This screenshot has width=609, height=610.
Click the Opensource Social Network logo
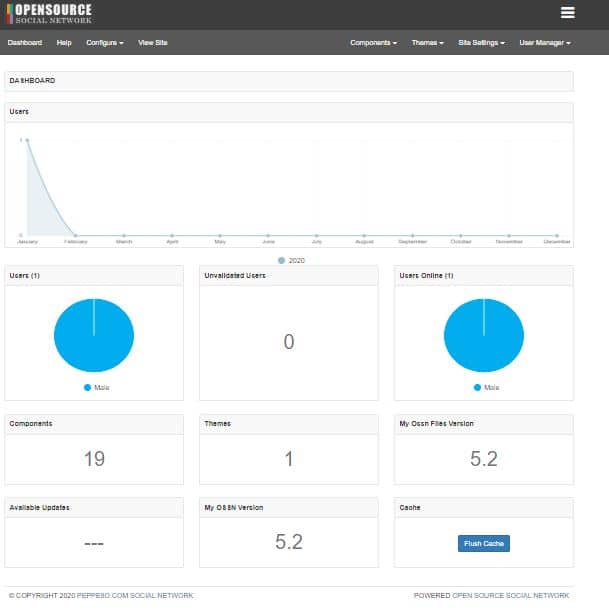tap(49, 14)
